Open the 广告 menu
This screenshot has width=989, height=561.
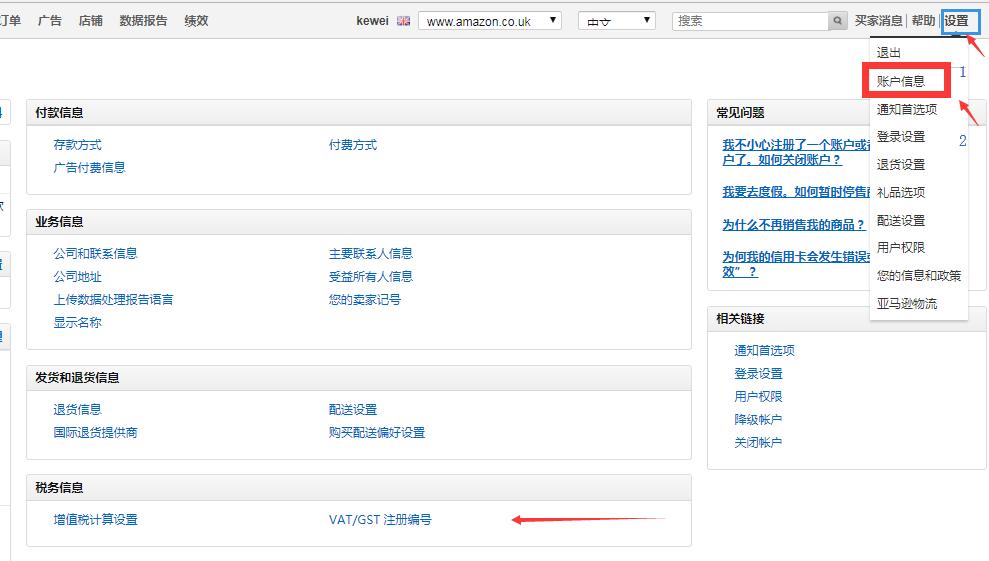[x=50, y=21]
